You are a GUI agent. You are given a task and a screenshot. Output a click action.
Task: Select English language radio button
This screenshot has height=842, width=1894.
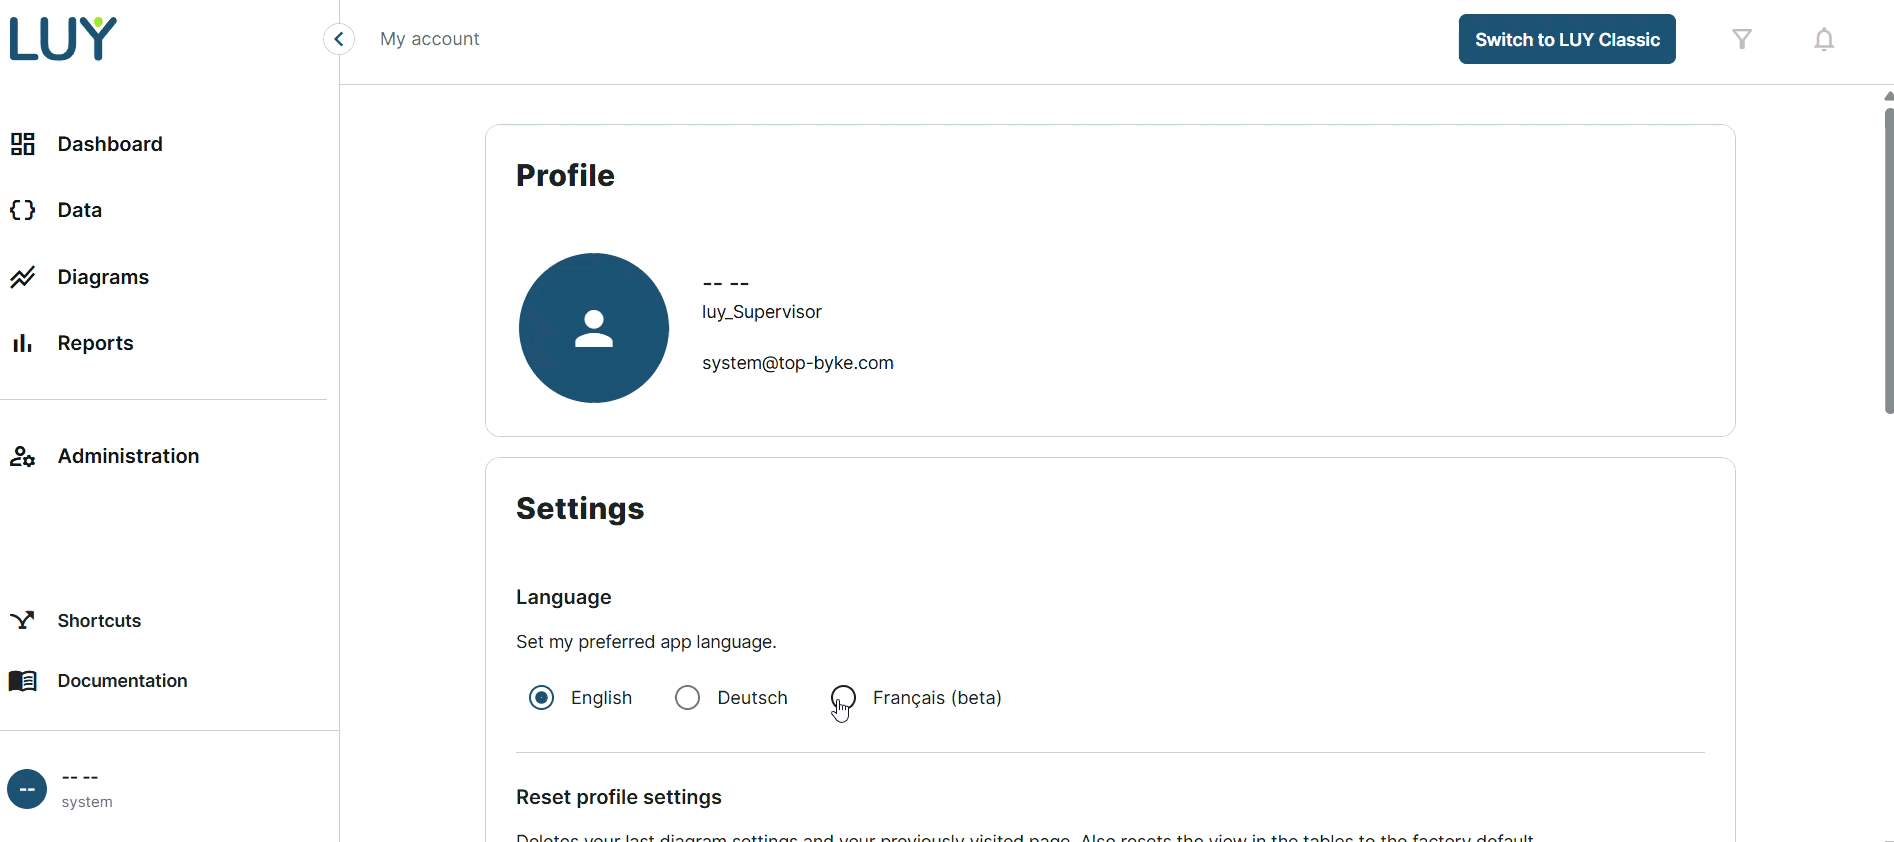541,698
